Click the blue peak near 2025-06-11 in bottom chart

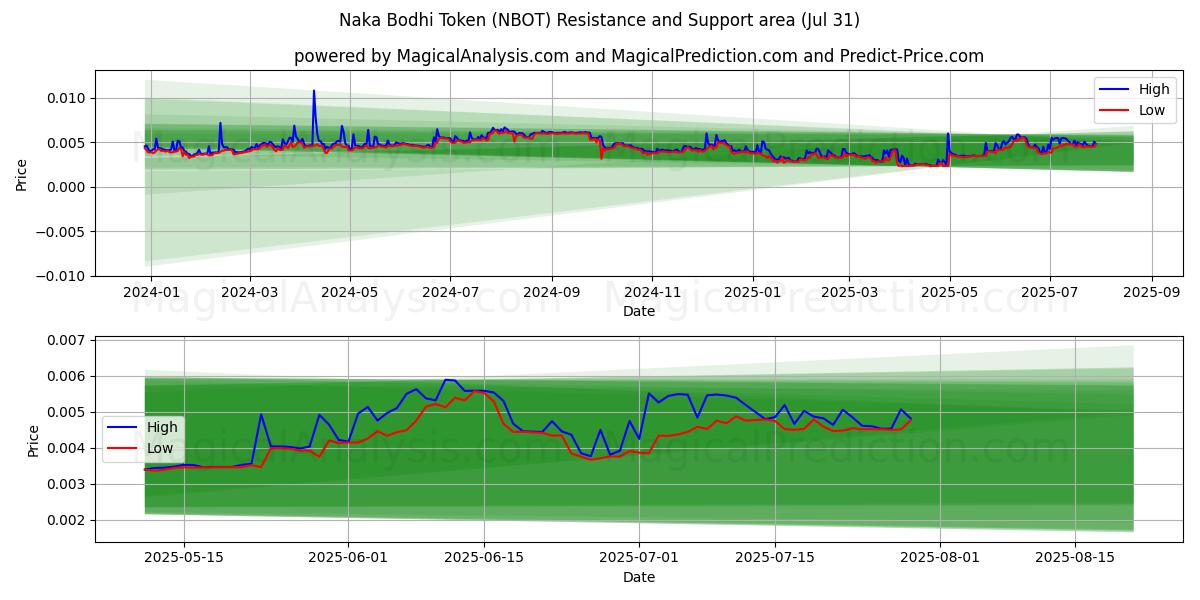tap(447, 380)
